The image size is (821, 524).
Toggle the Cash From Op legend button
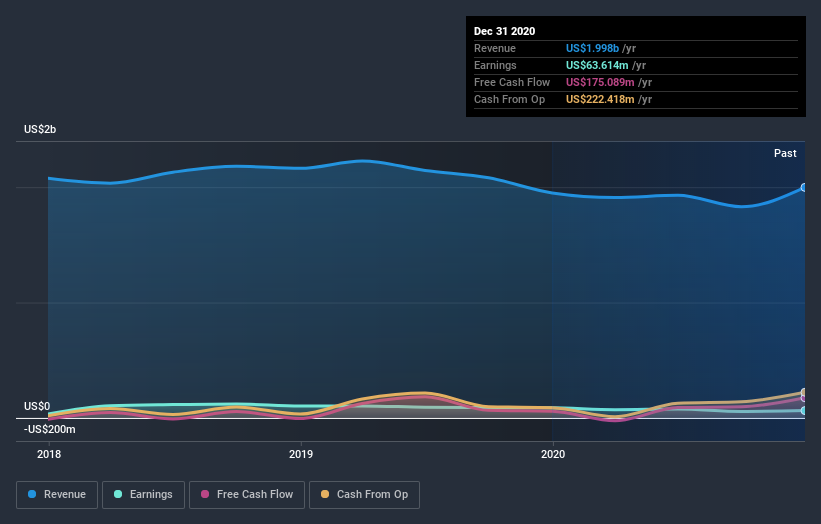[364, 495]
